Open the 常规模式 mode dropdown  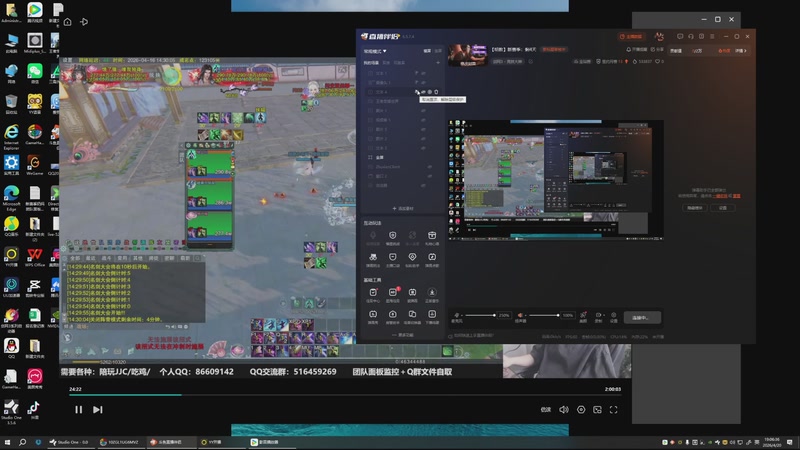pos(375,51)
